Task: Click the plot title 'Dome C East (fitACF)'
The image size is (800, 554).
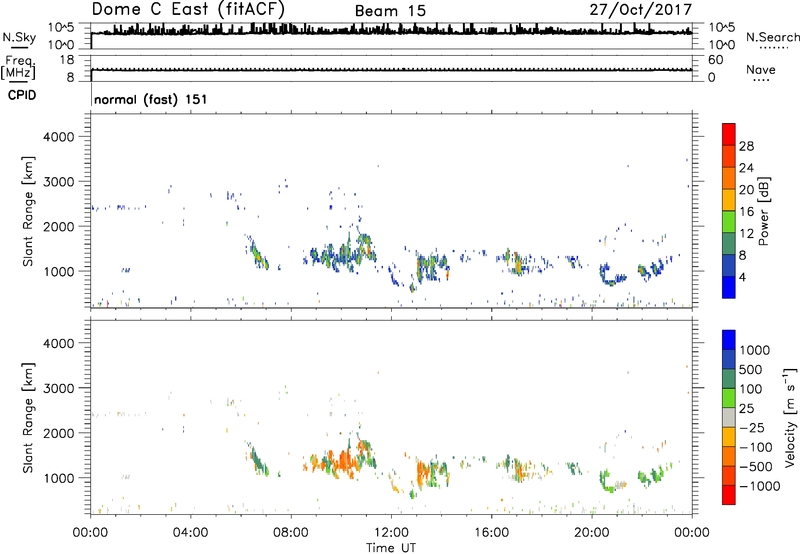Action: pos(188,9)
